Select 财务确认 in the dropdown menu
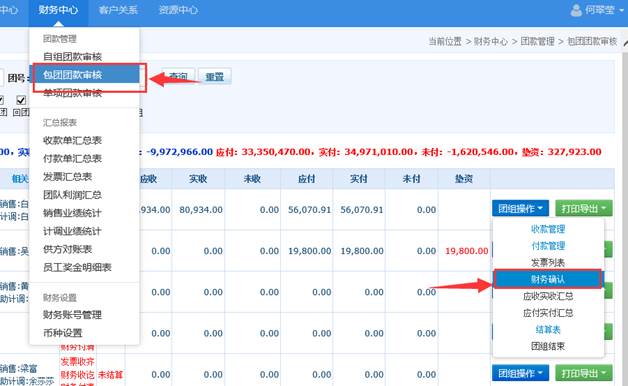 548,279
